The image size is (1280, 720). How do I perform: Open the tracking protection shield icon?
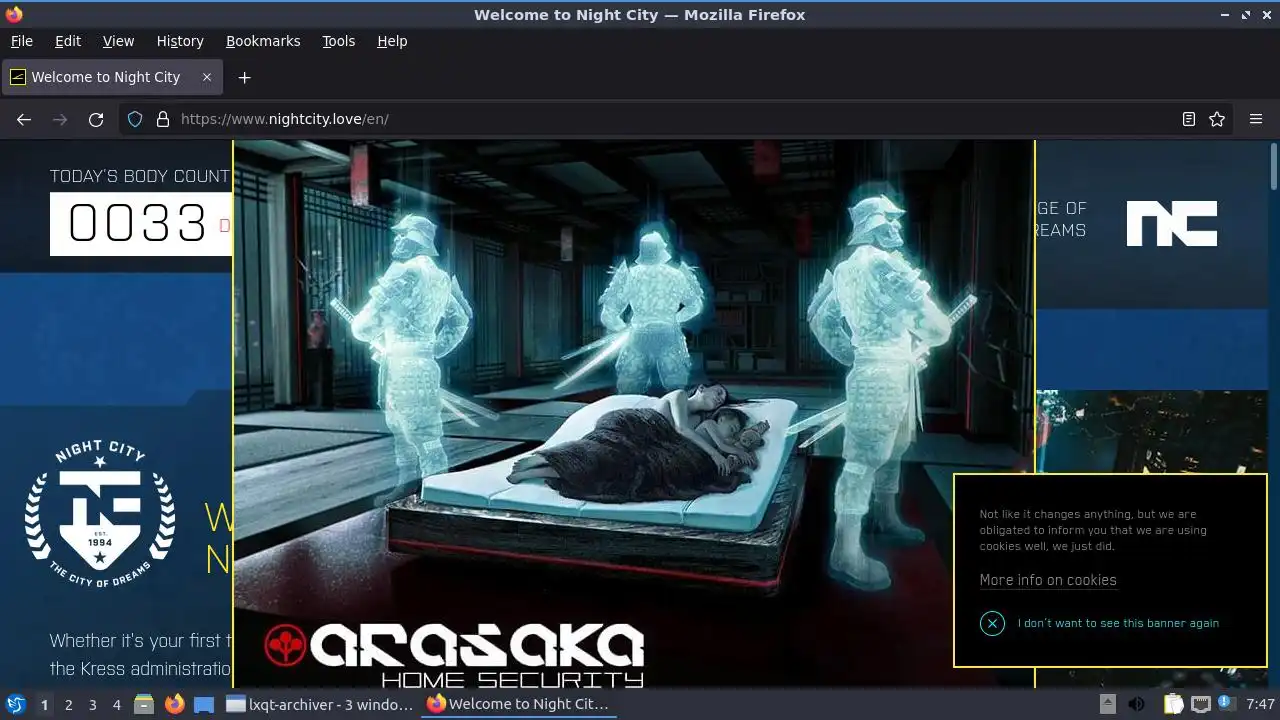(x=135, y=119)
